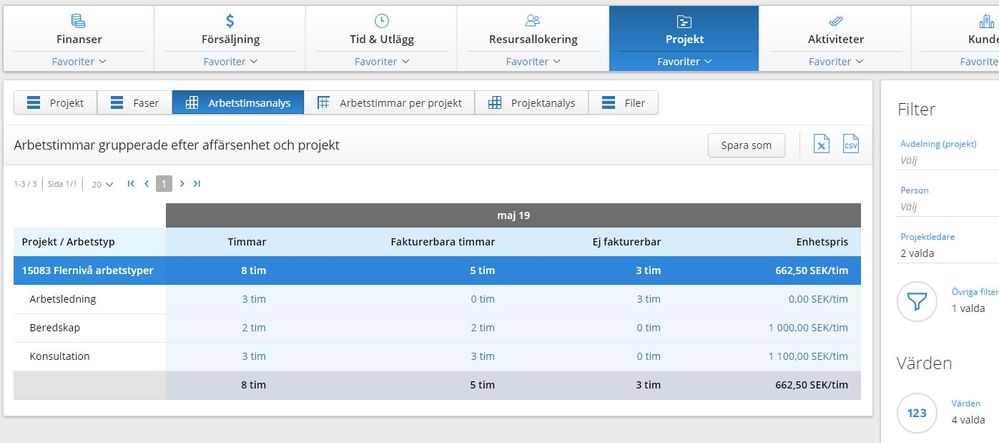
Task: Open rows-per-page dropdown showing 20
Action: pyautogui.click(x=102, y=184)
